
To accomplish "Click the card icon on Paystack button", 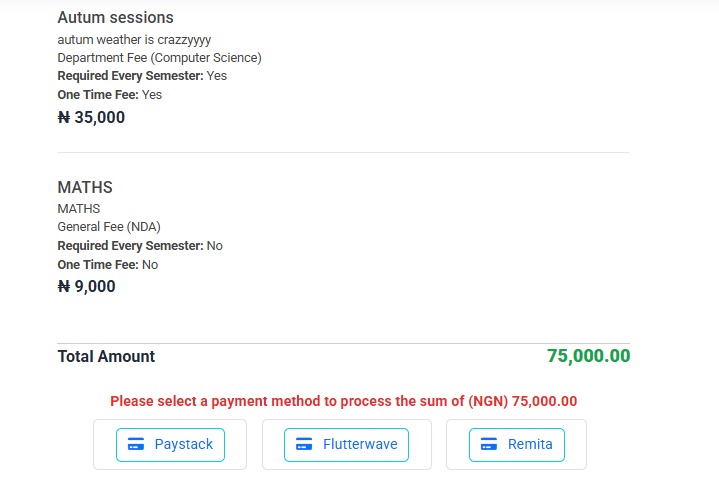I will pyautogui.click(x=136, y=444).
